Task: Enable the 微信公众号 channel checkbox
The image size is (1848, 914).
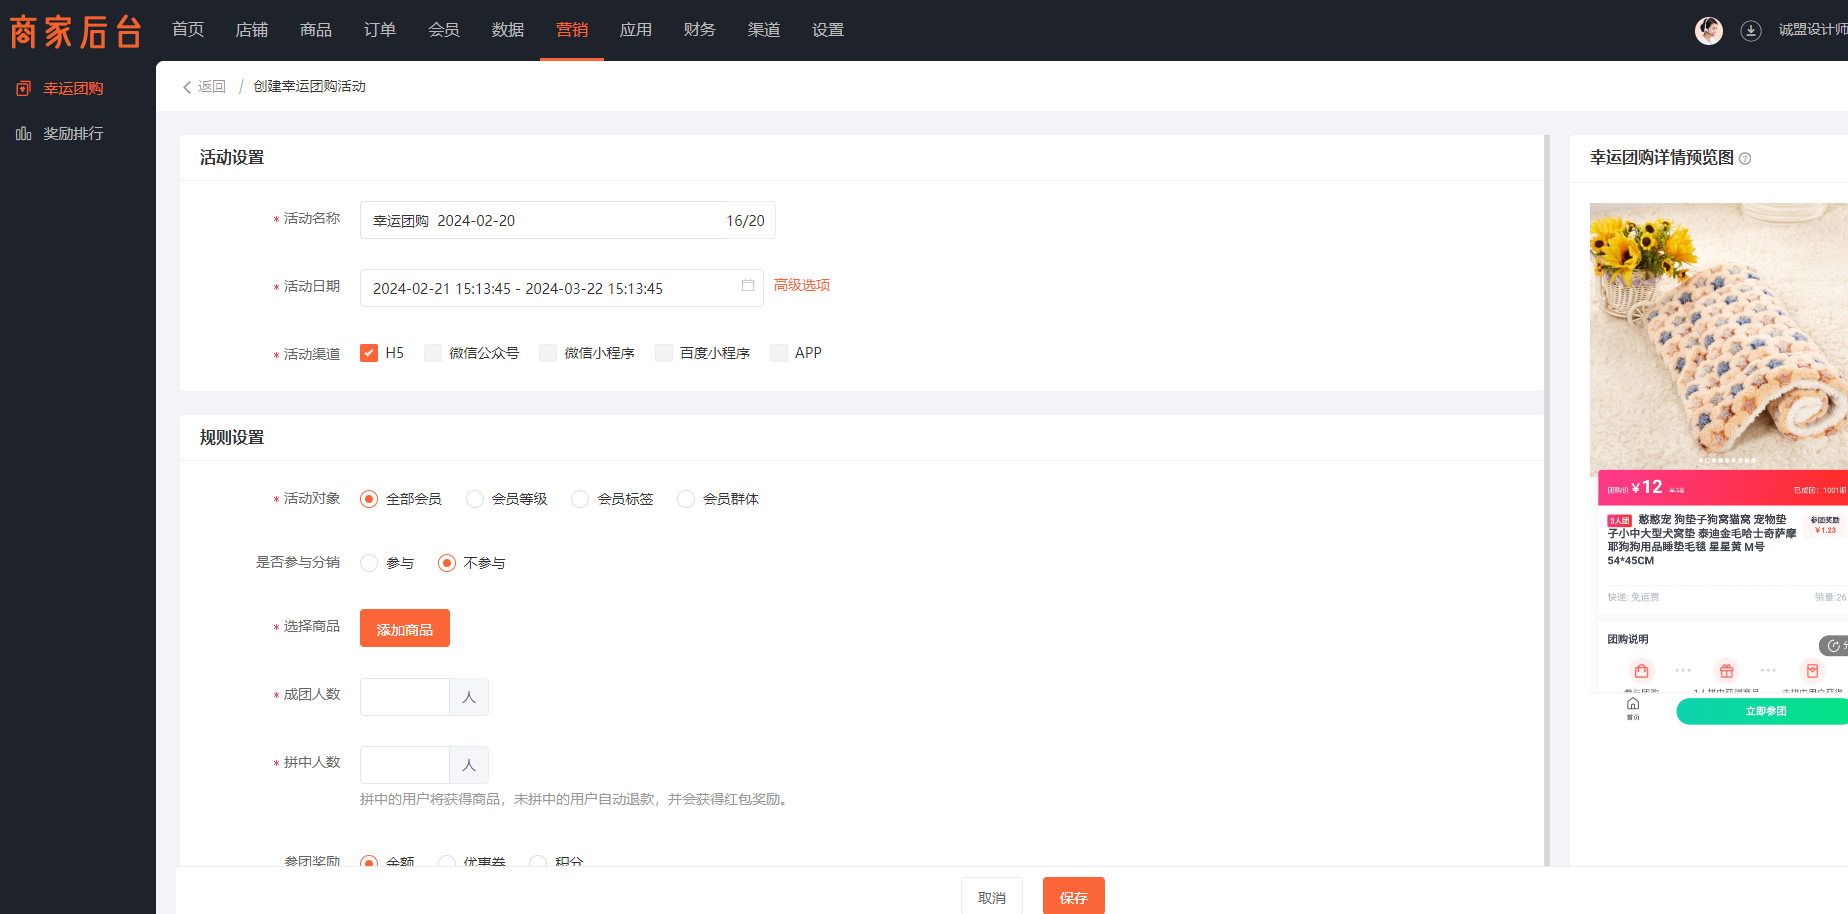Action: 433,353
